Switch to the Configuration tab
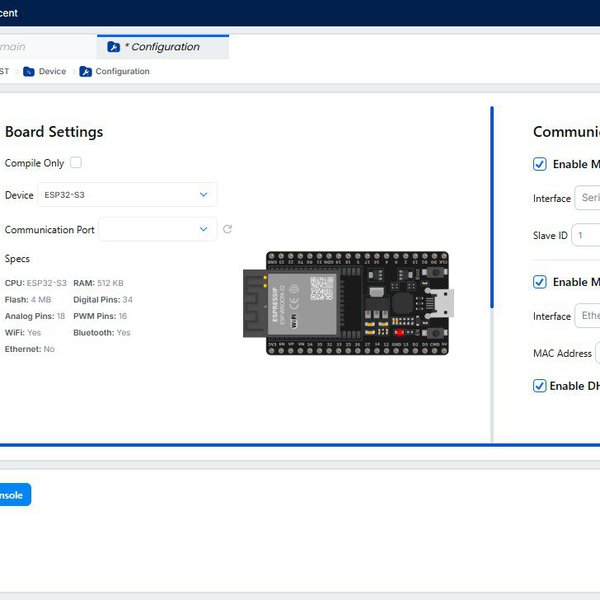Viewport: 600px width, 600px height. click(x=163, y=47)
